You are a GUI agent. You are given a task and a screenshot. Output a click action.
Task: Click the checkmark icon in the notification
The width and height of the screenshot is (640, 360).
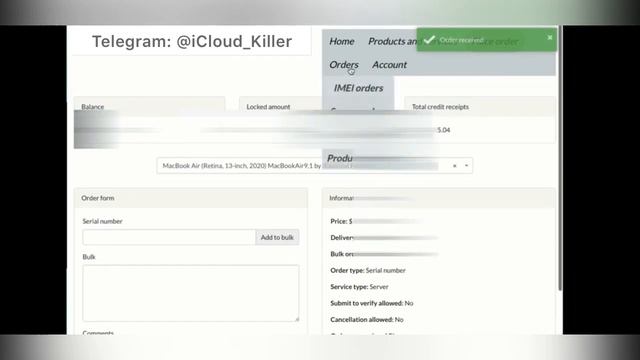429,40
